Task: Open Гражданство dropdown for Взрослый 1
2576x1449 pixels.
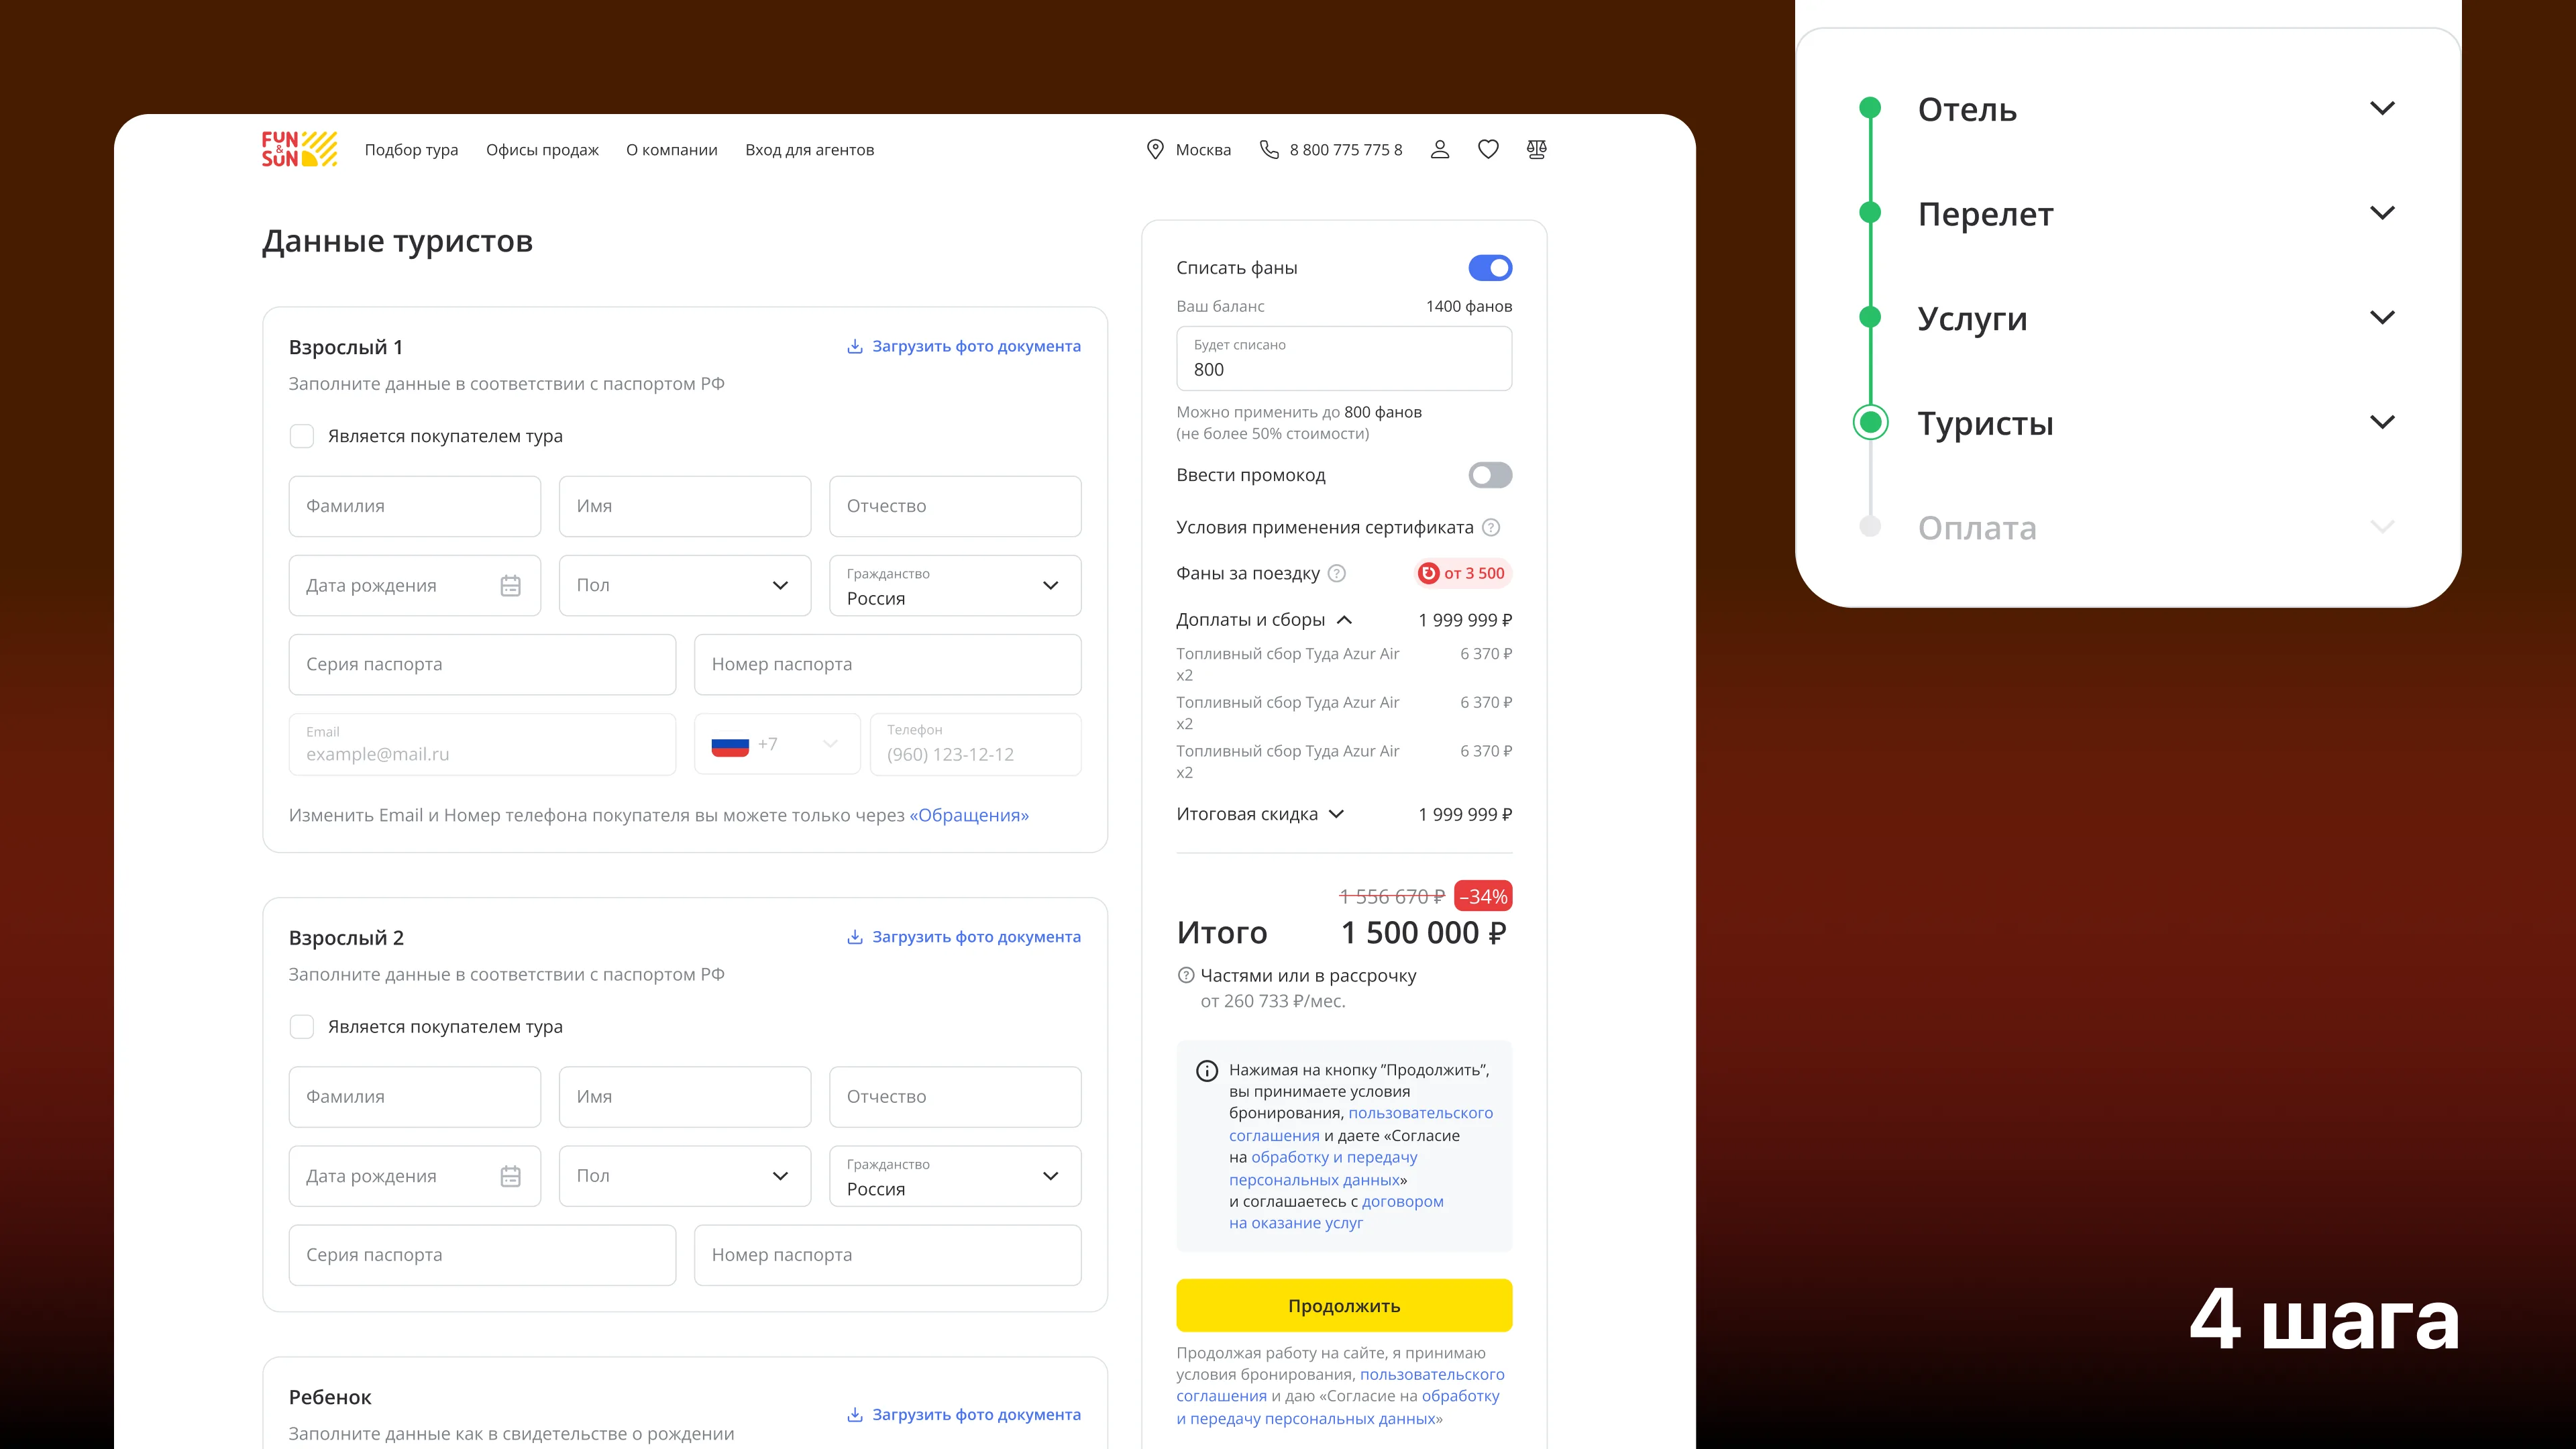Action: click(x=955, y=586)
